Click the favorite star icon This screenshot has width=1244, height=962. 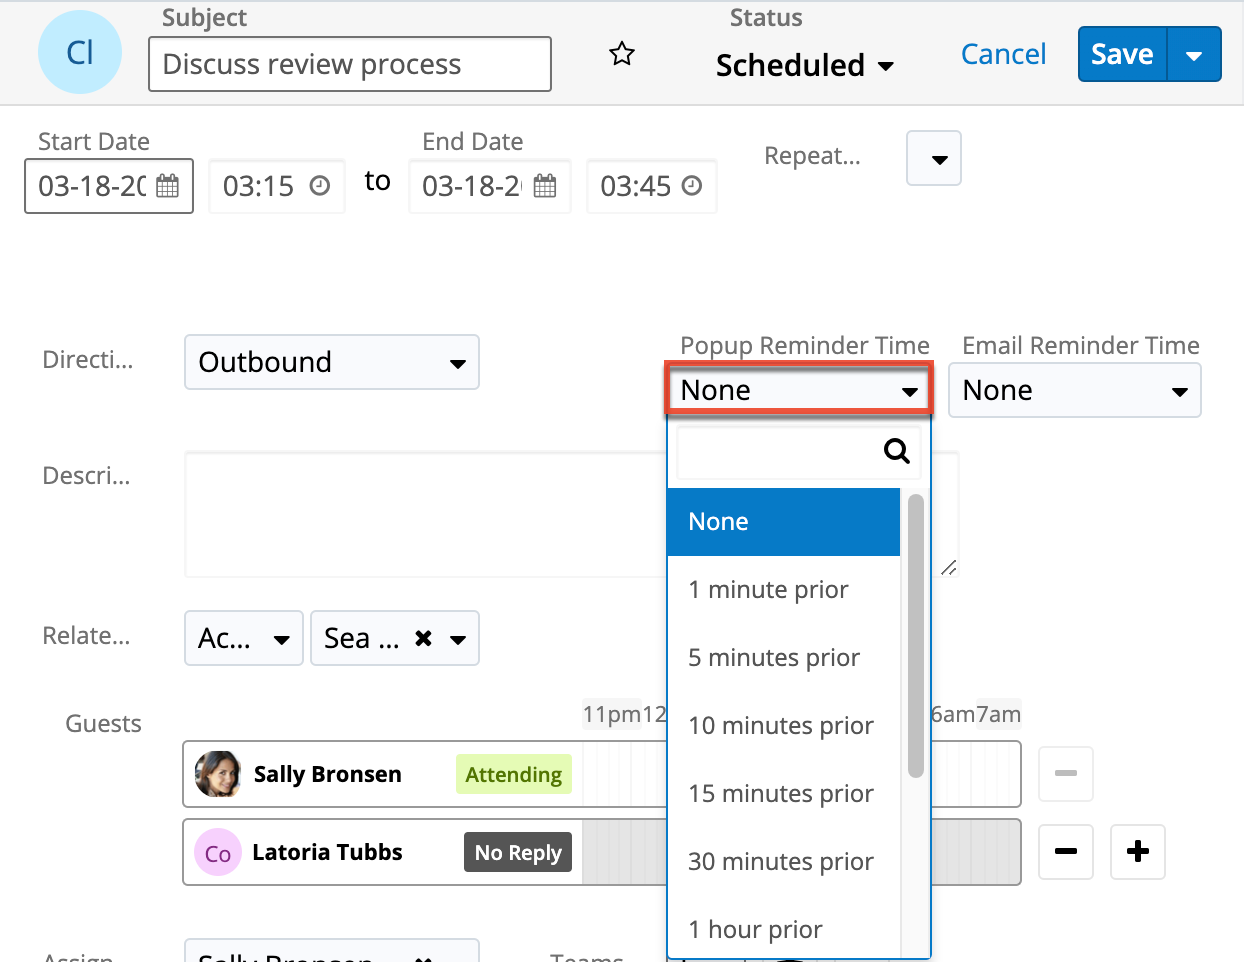click(622, 54)
